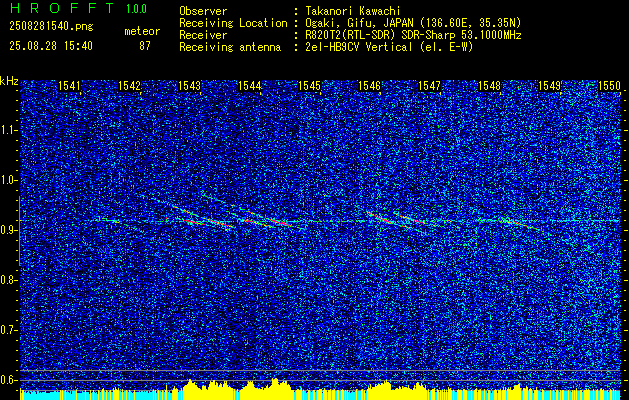Click the 1541 time marker
The height and width of the screenshot is (400, 629).
(69, 86)
